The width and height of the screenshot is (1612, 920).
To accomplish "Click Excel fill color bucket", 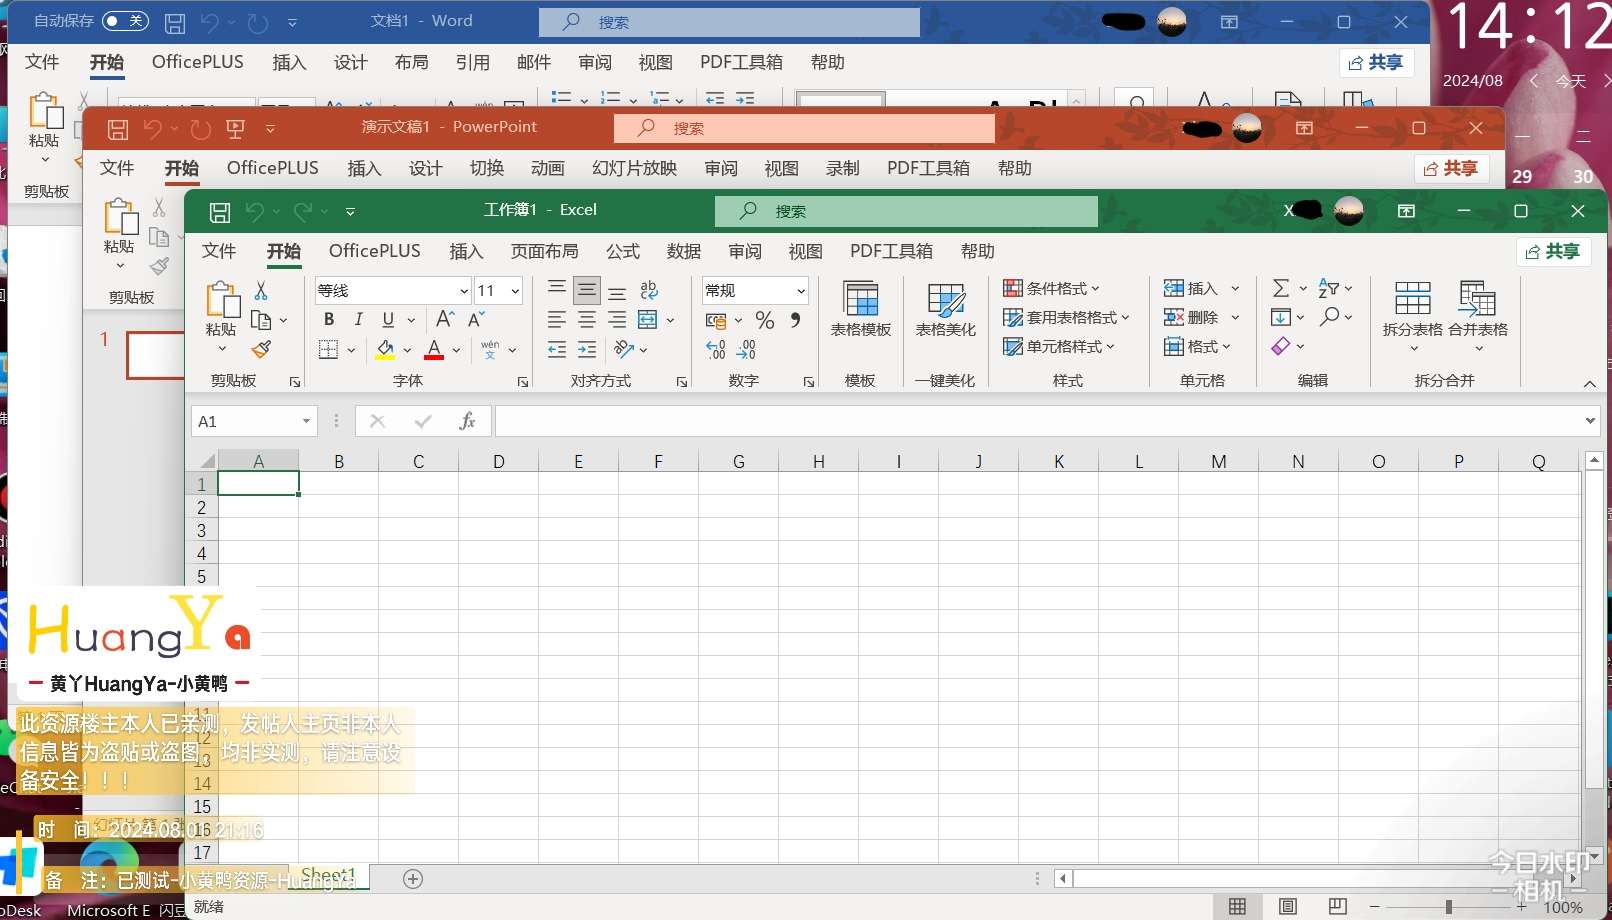I will pos(385,349).
